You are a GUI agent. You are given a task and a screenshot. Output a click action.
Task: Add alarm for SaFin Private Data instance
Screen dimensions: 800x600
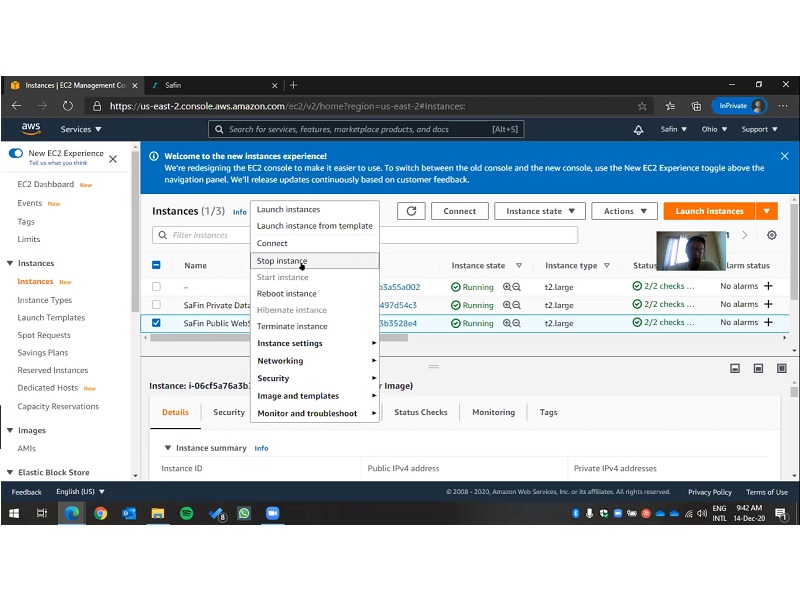pos(768,305)
